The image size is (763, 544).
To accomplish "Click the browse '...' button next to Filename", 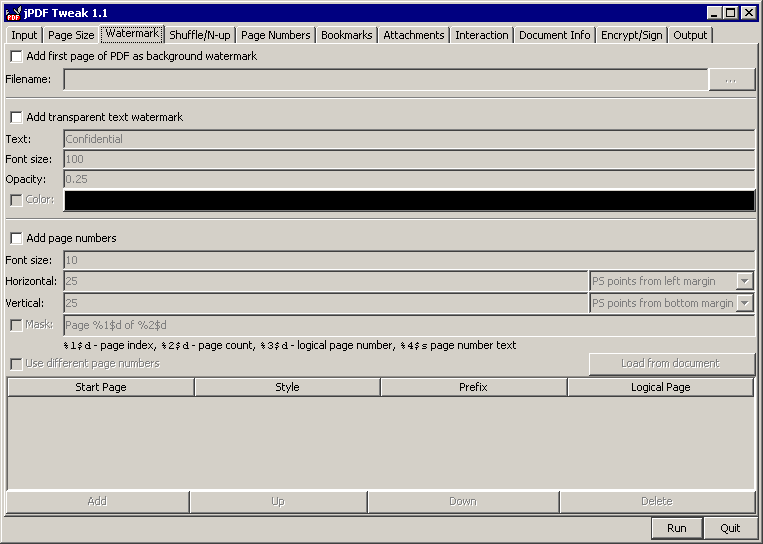I will click(731, 80).
